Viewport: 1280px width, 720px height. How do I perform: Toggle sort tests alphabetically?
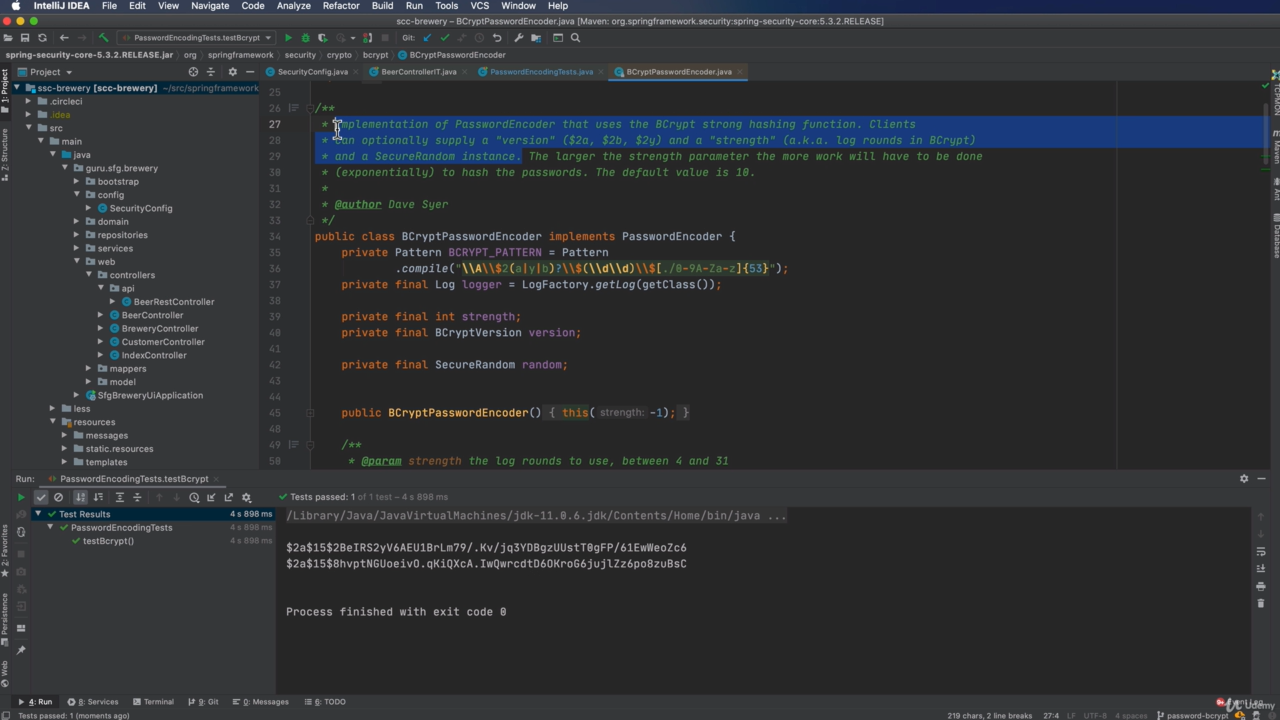[81, 497]
